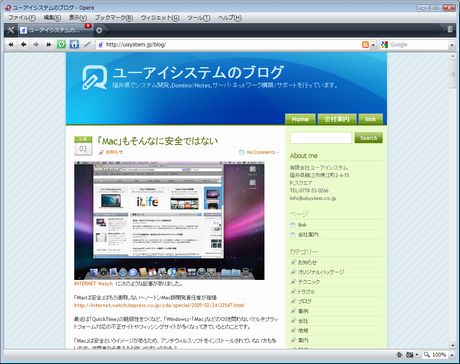
Task: Click the blog search text field
Action: pos(321,138)
